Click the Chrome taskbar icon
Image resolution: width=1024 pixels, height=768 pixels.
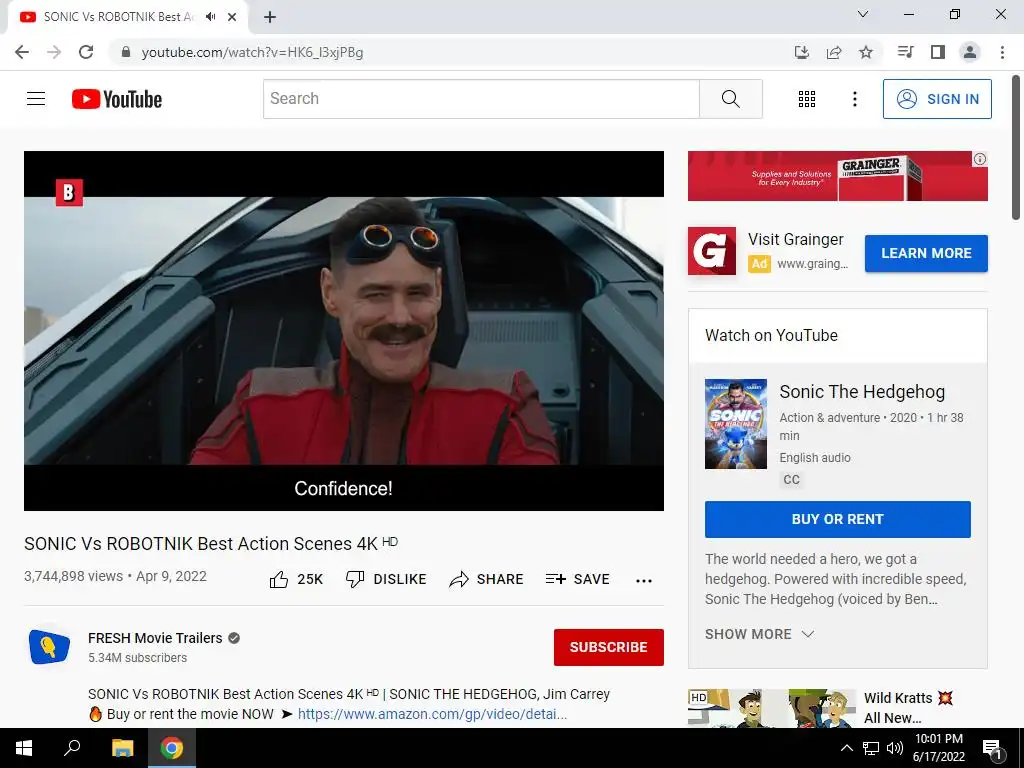pos(172,748)
